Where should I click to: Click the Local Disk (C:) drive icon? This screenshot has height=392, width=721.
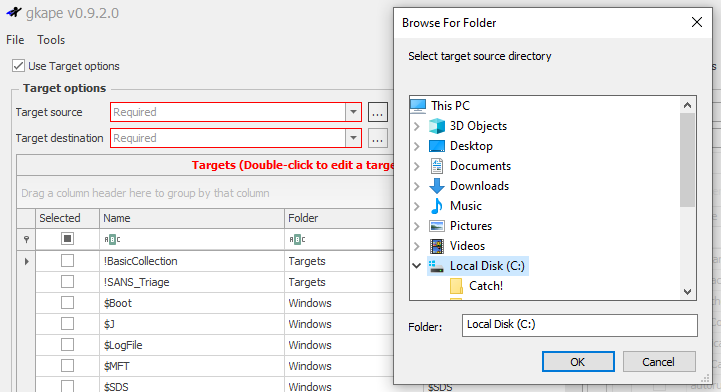click(436, 266)
